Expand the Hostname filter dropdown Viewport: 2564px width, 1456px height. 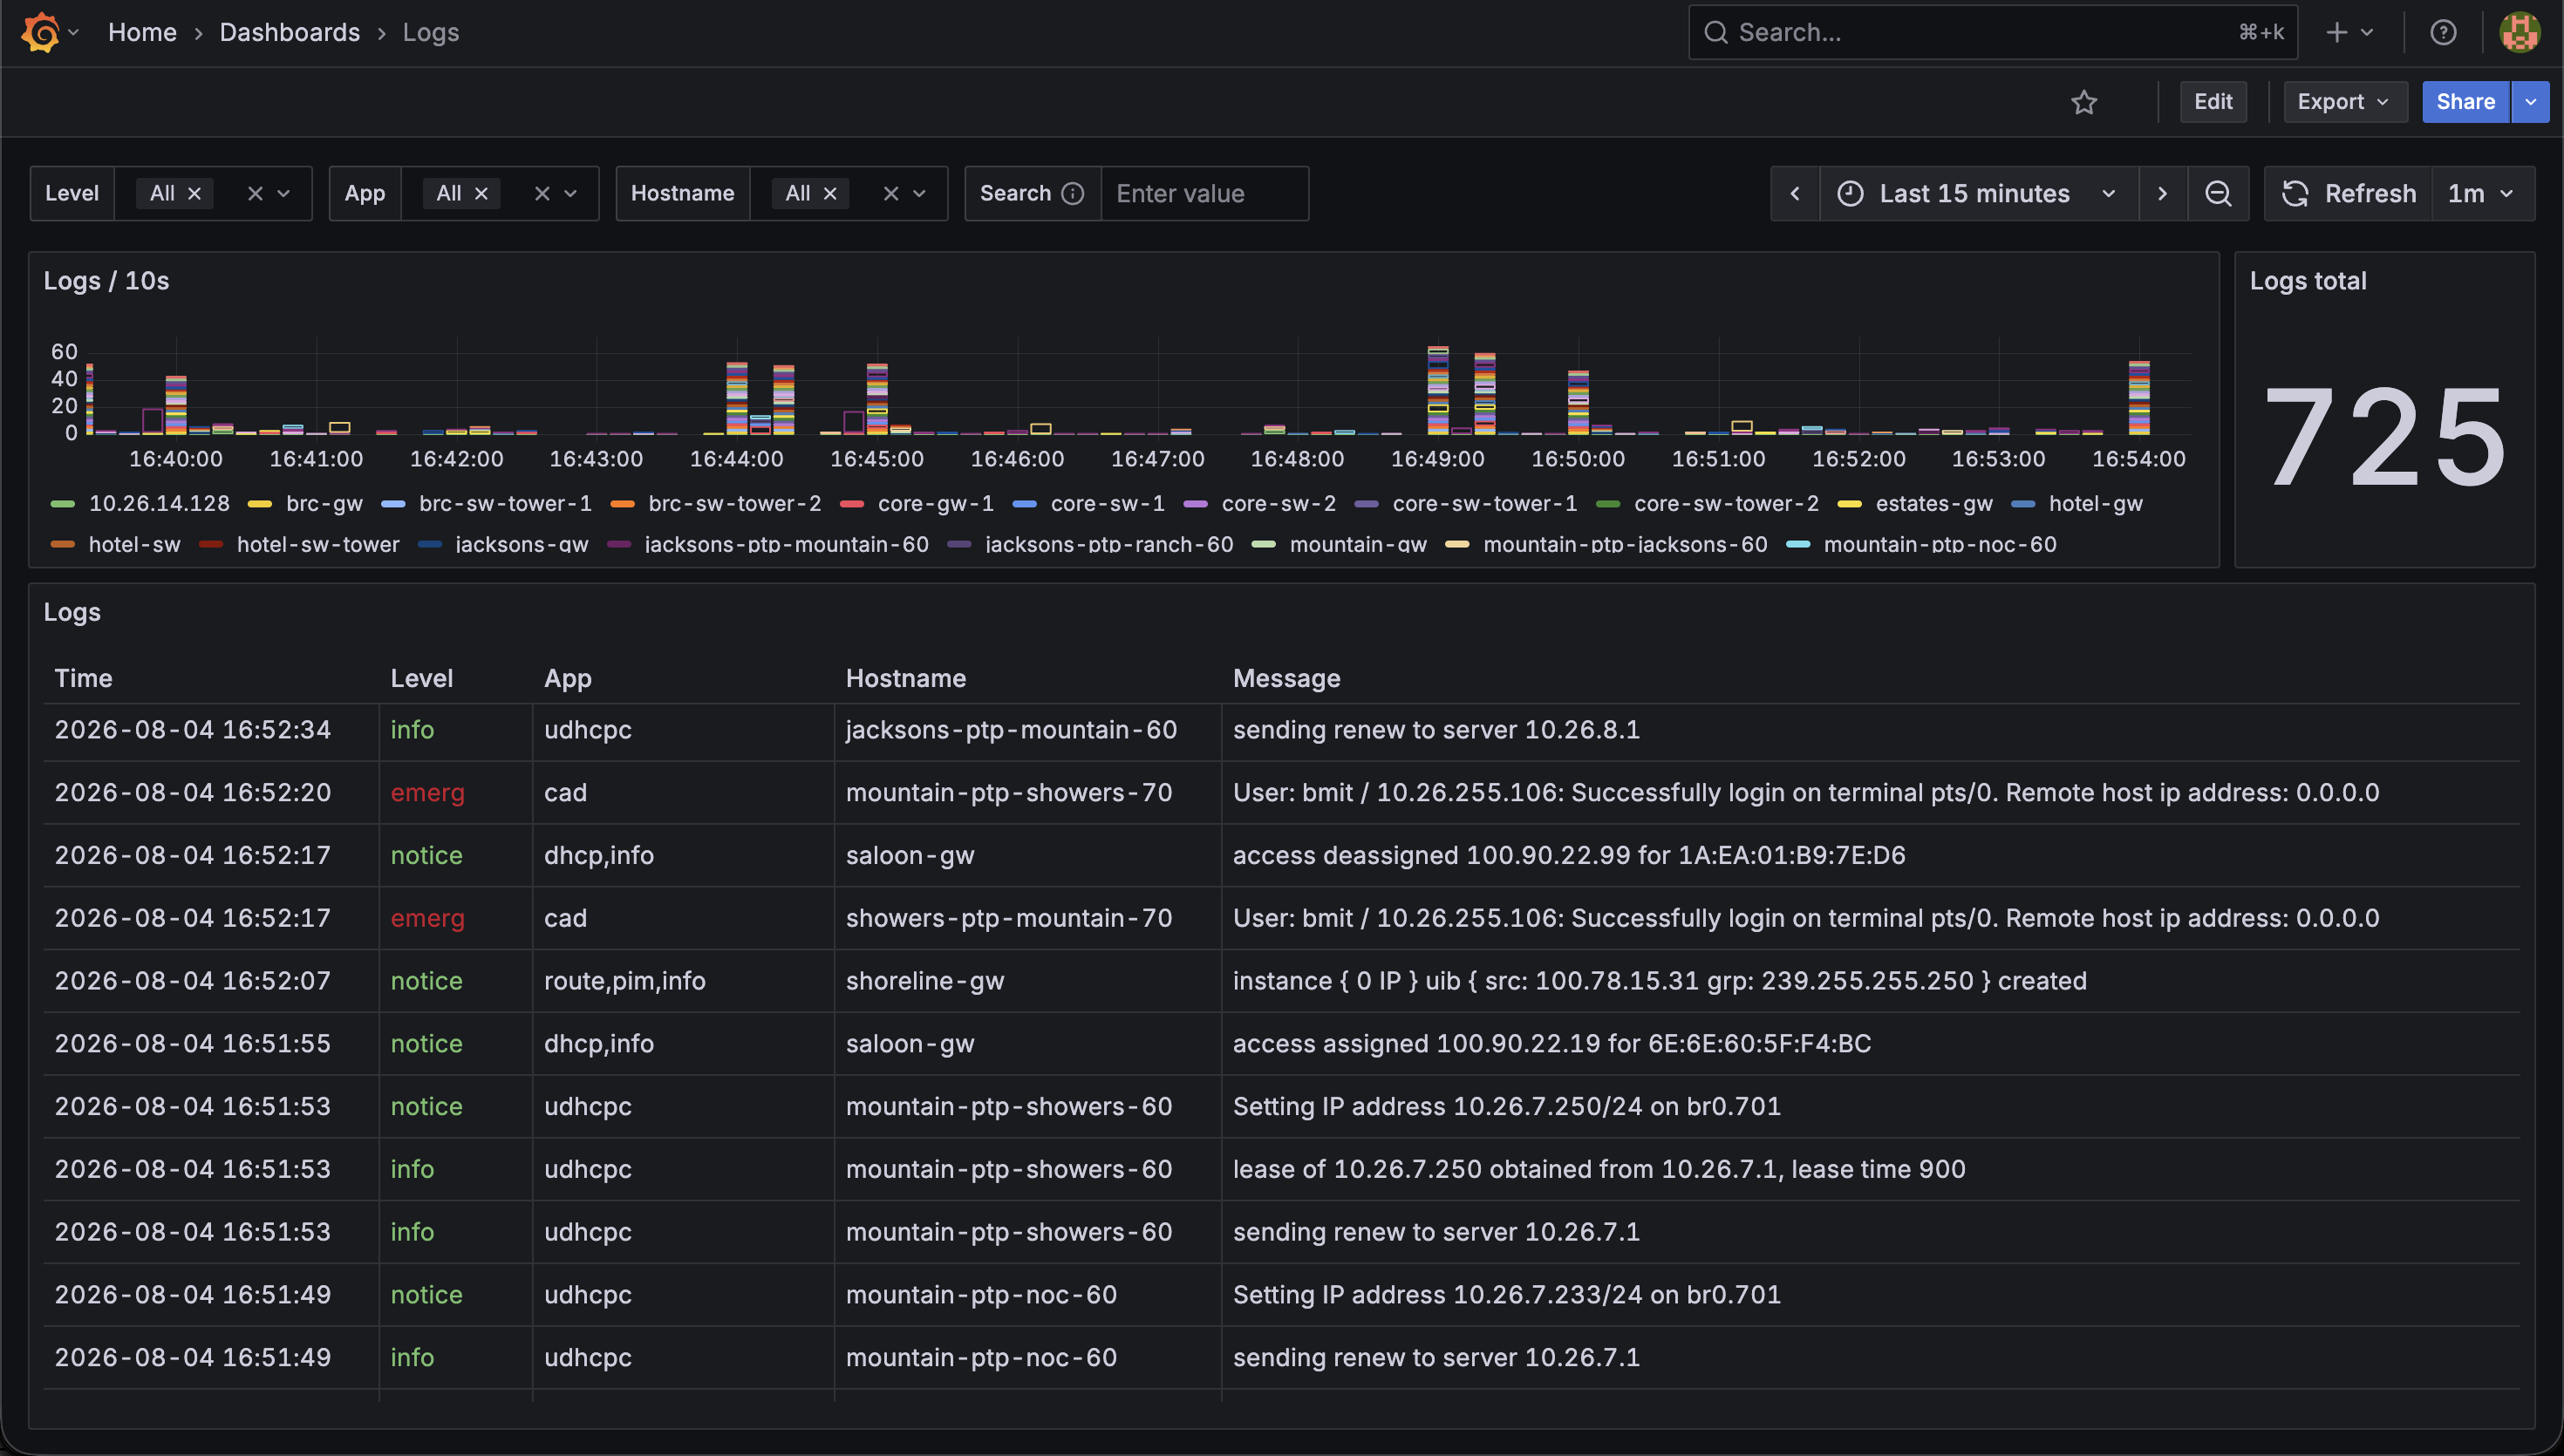(919, 193)
